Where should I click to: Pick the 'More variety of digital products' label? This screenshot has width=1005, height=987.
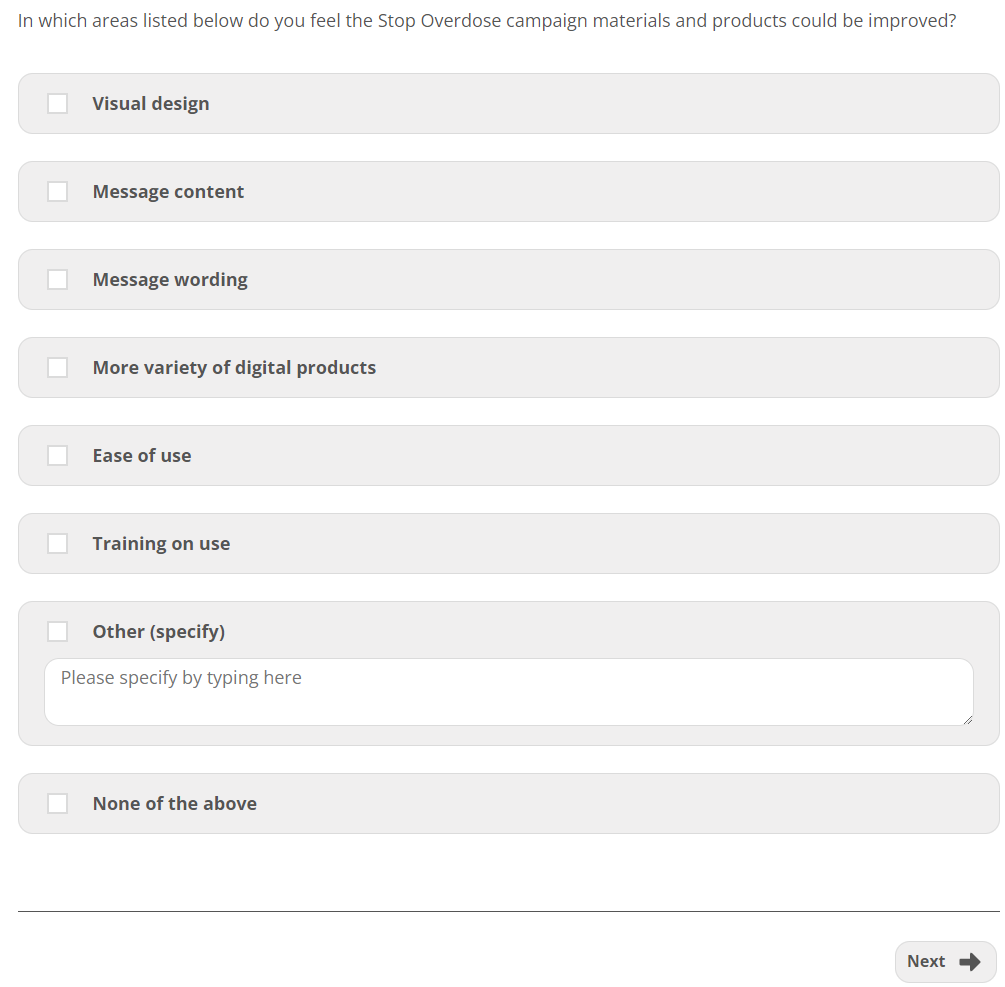tap(234, 368)
